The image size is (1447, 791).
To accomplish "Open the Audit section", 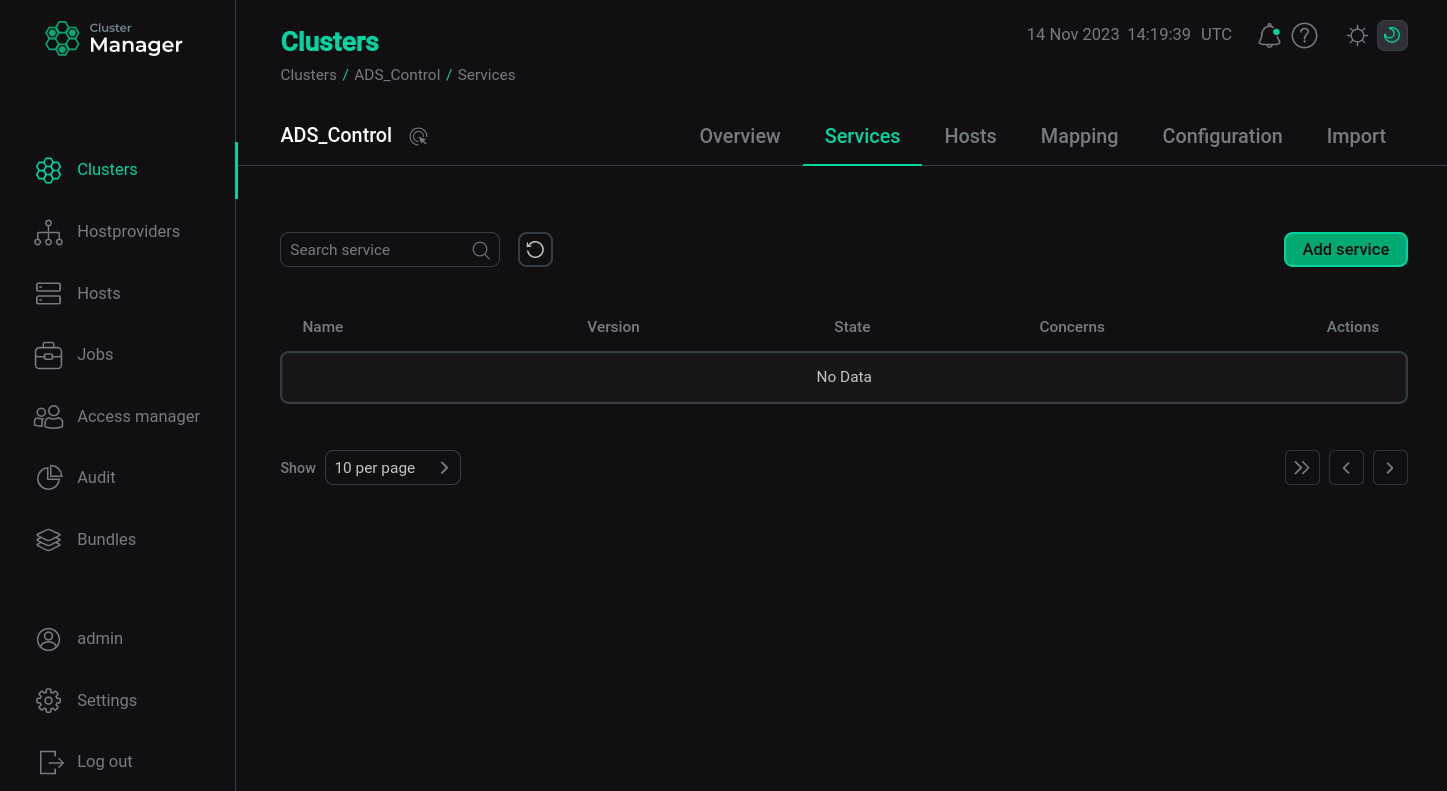I will [96, 478].
